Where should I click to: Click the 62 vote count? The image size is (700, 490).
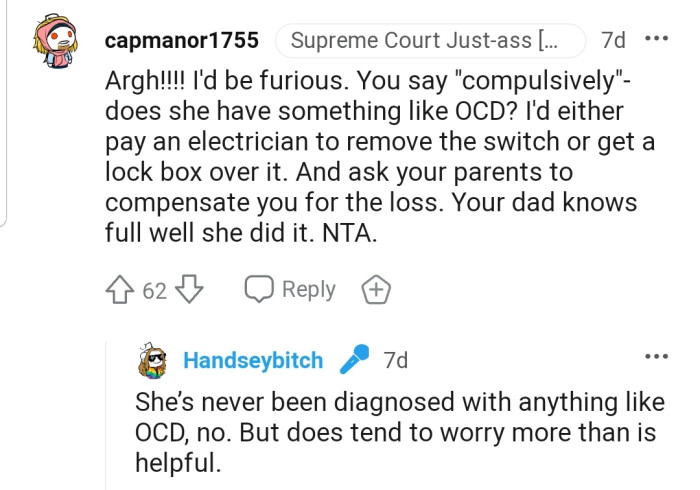pos(154,291)
